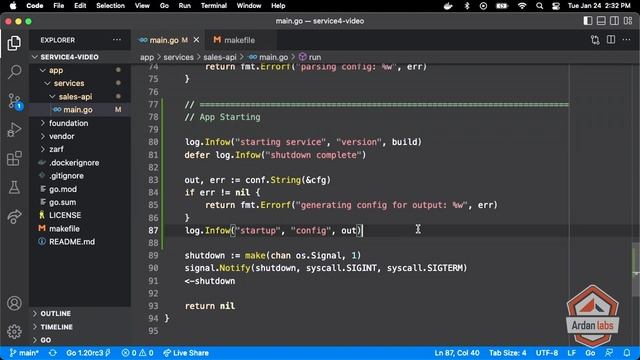The width and height of the screenshot is (640, 360).
Task: Change the LF end of line sequence
Action: (571, 353)
